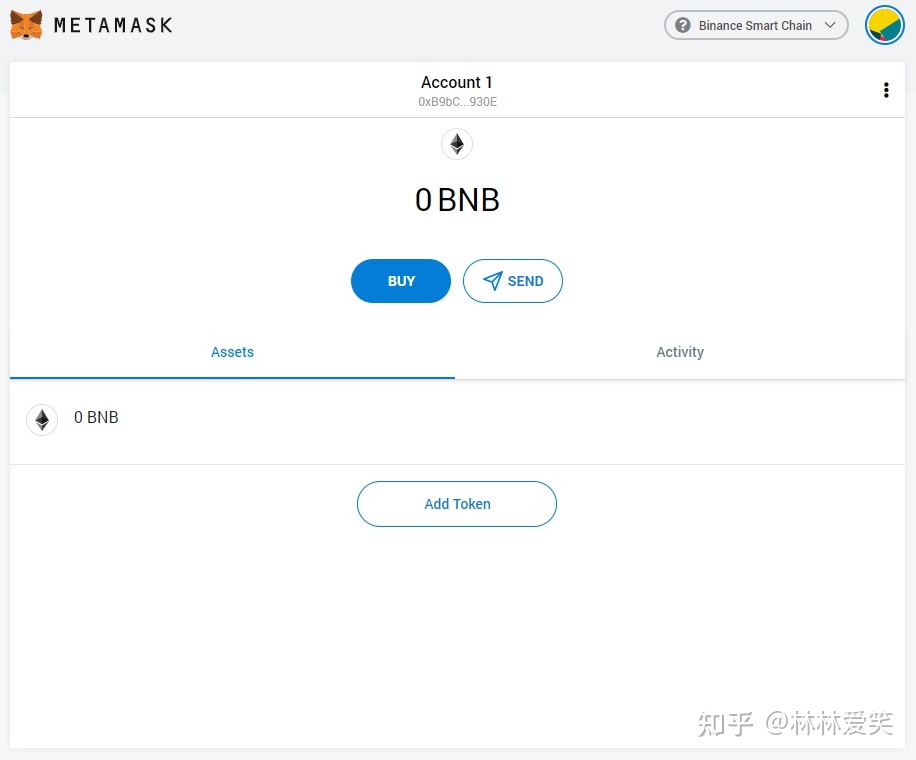Click the main 0 BNB balance
The height and width of the screenshot is (760, 916).
click(x=457, y=200)
